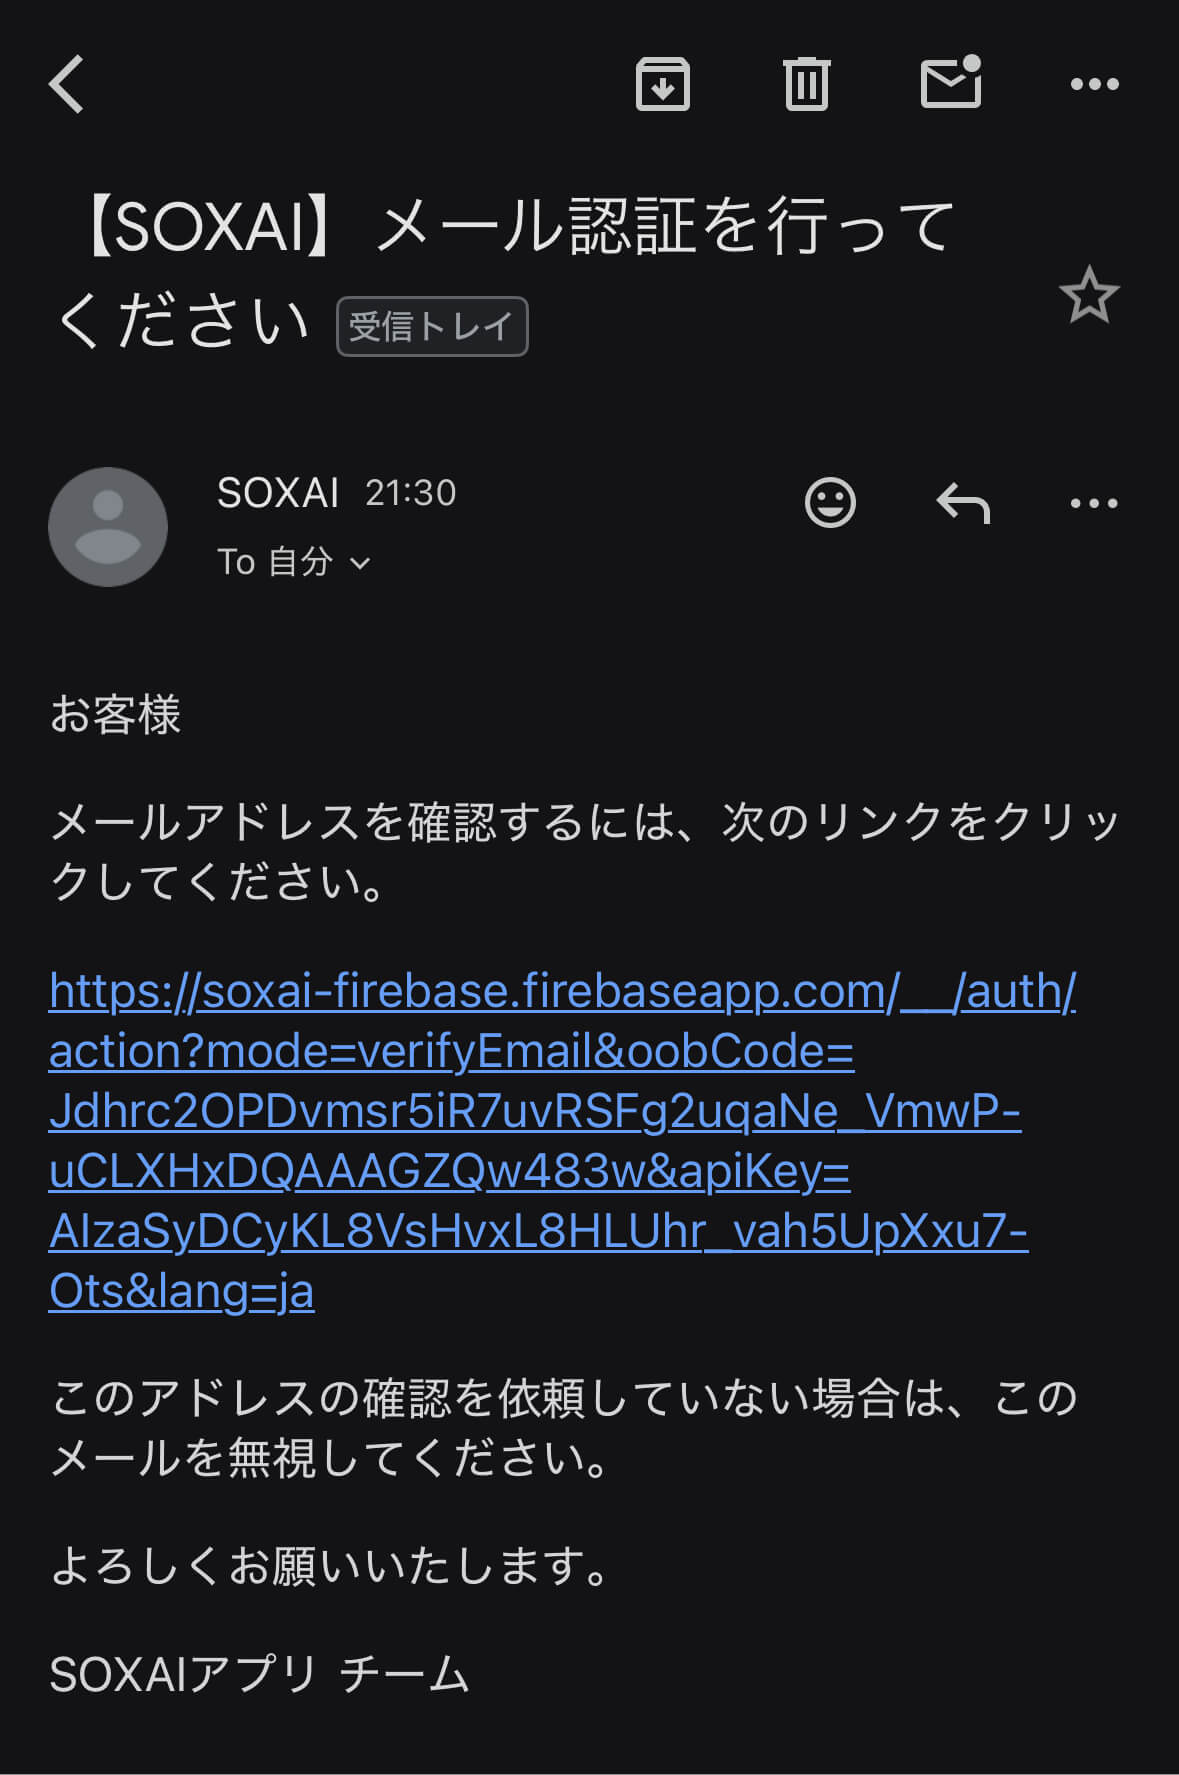
Task: Add an emoji reaction to message
Action: click(x=830, y=502)
